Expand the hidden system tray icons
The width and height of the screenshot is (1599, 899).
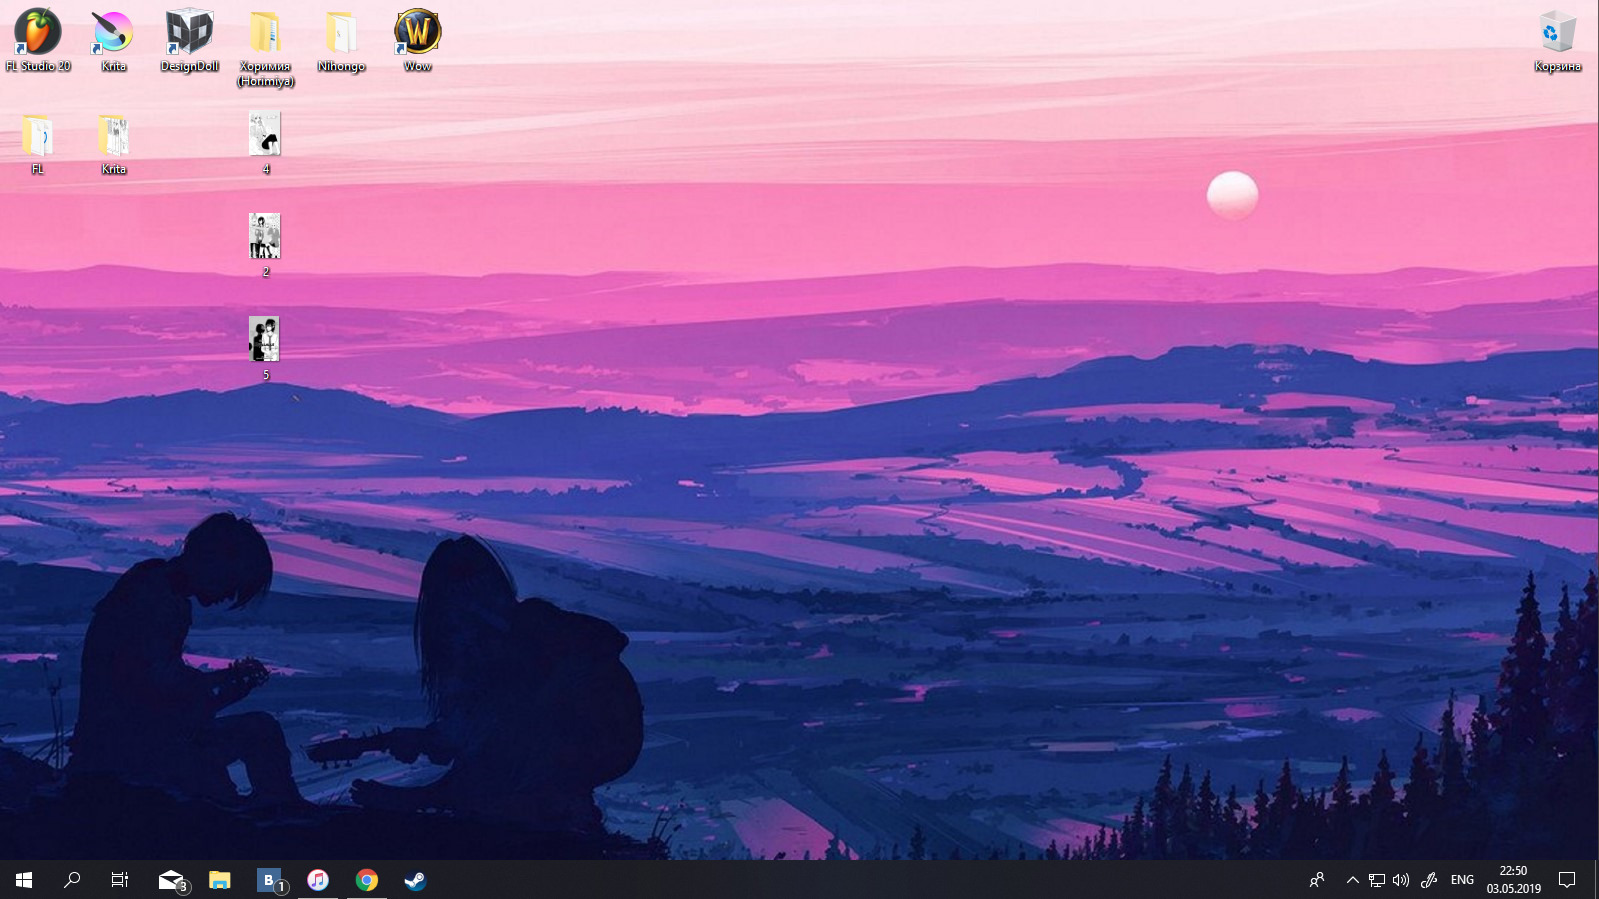pyautogui.click(x=1352, y=880)
